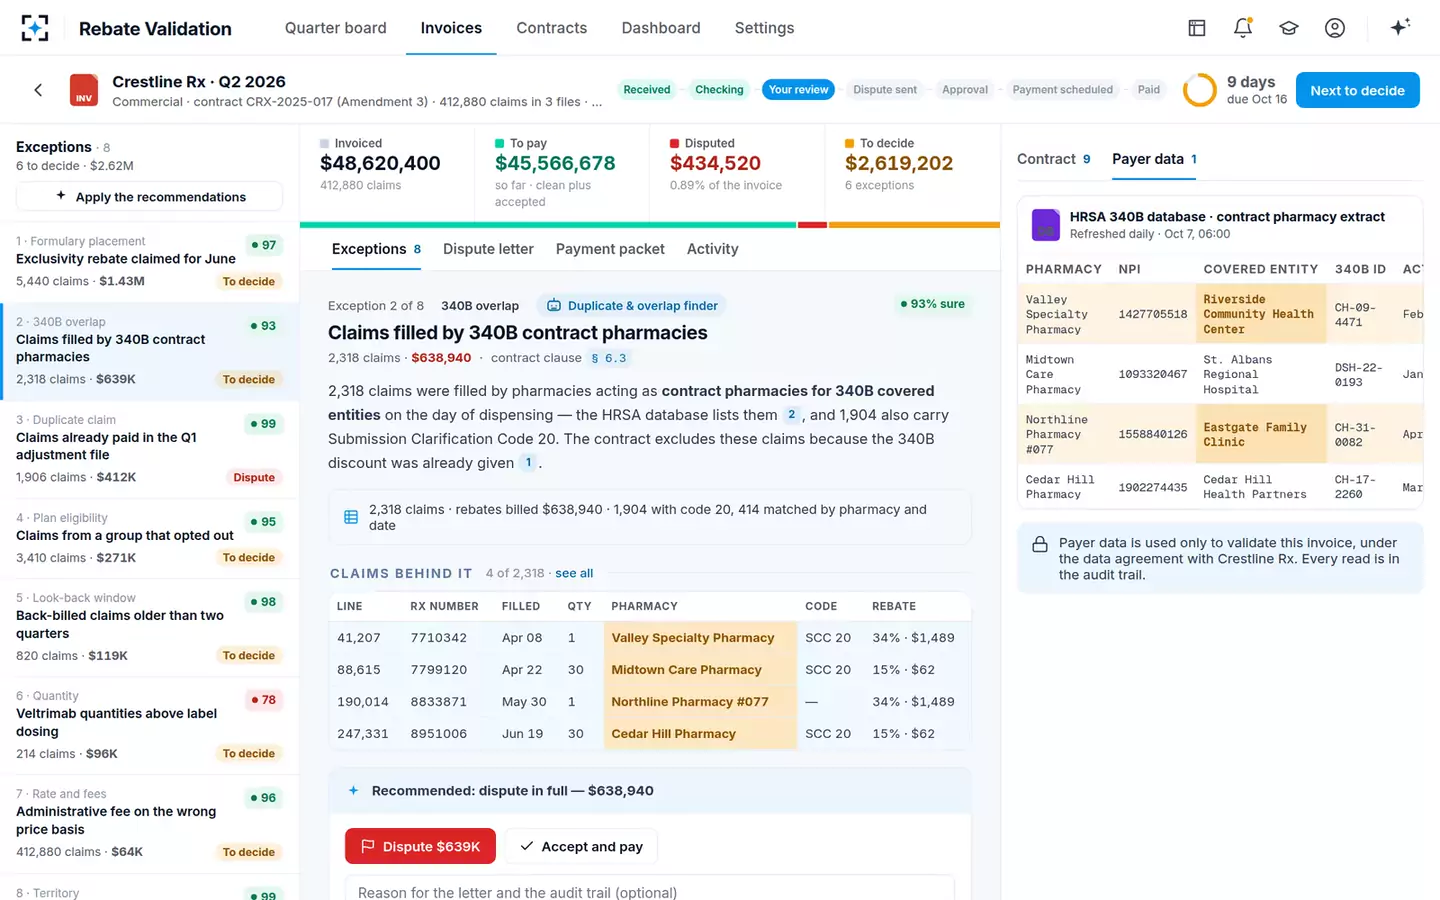Open the Payment packet tab

tap(610, 249)
